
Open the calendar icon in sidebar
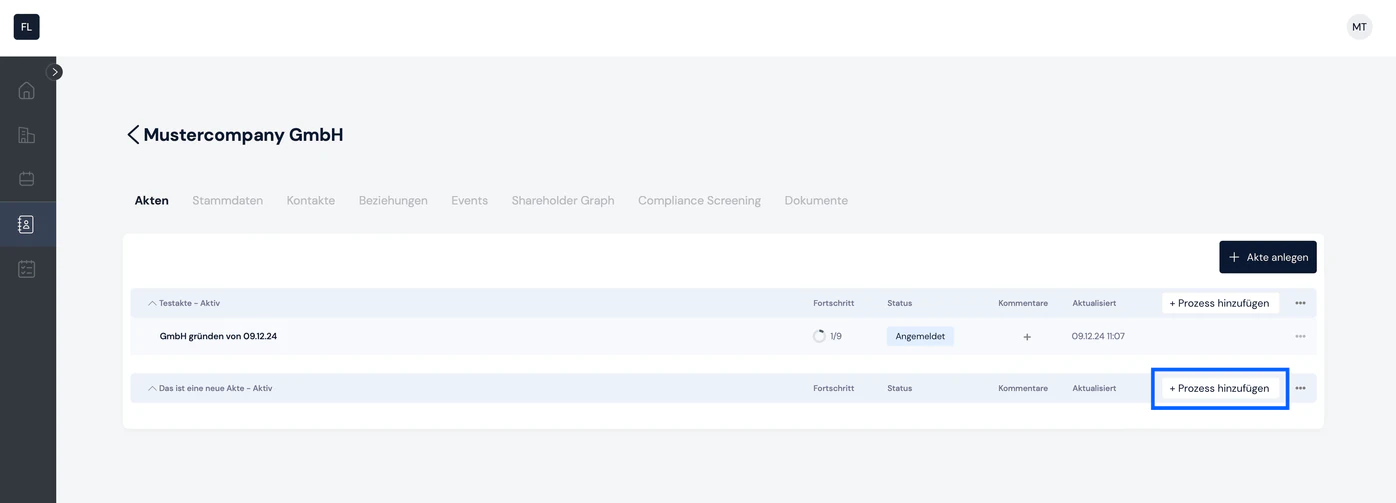coord(27,179)
